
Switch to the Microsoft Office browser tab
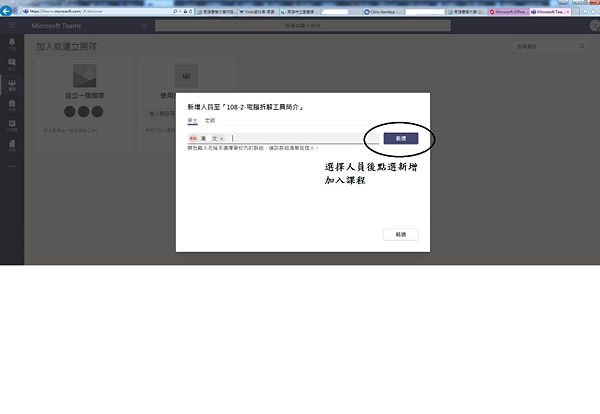tap(510, 11)
